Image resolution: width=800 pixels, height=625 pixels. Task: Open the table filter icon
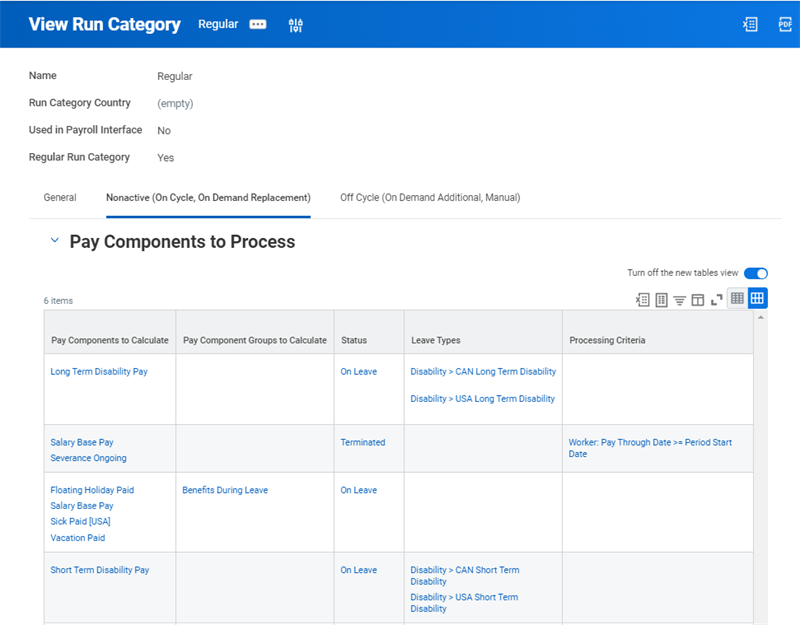point(679,300)
